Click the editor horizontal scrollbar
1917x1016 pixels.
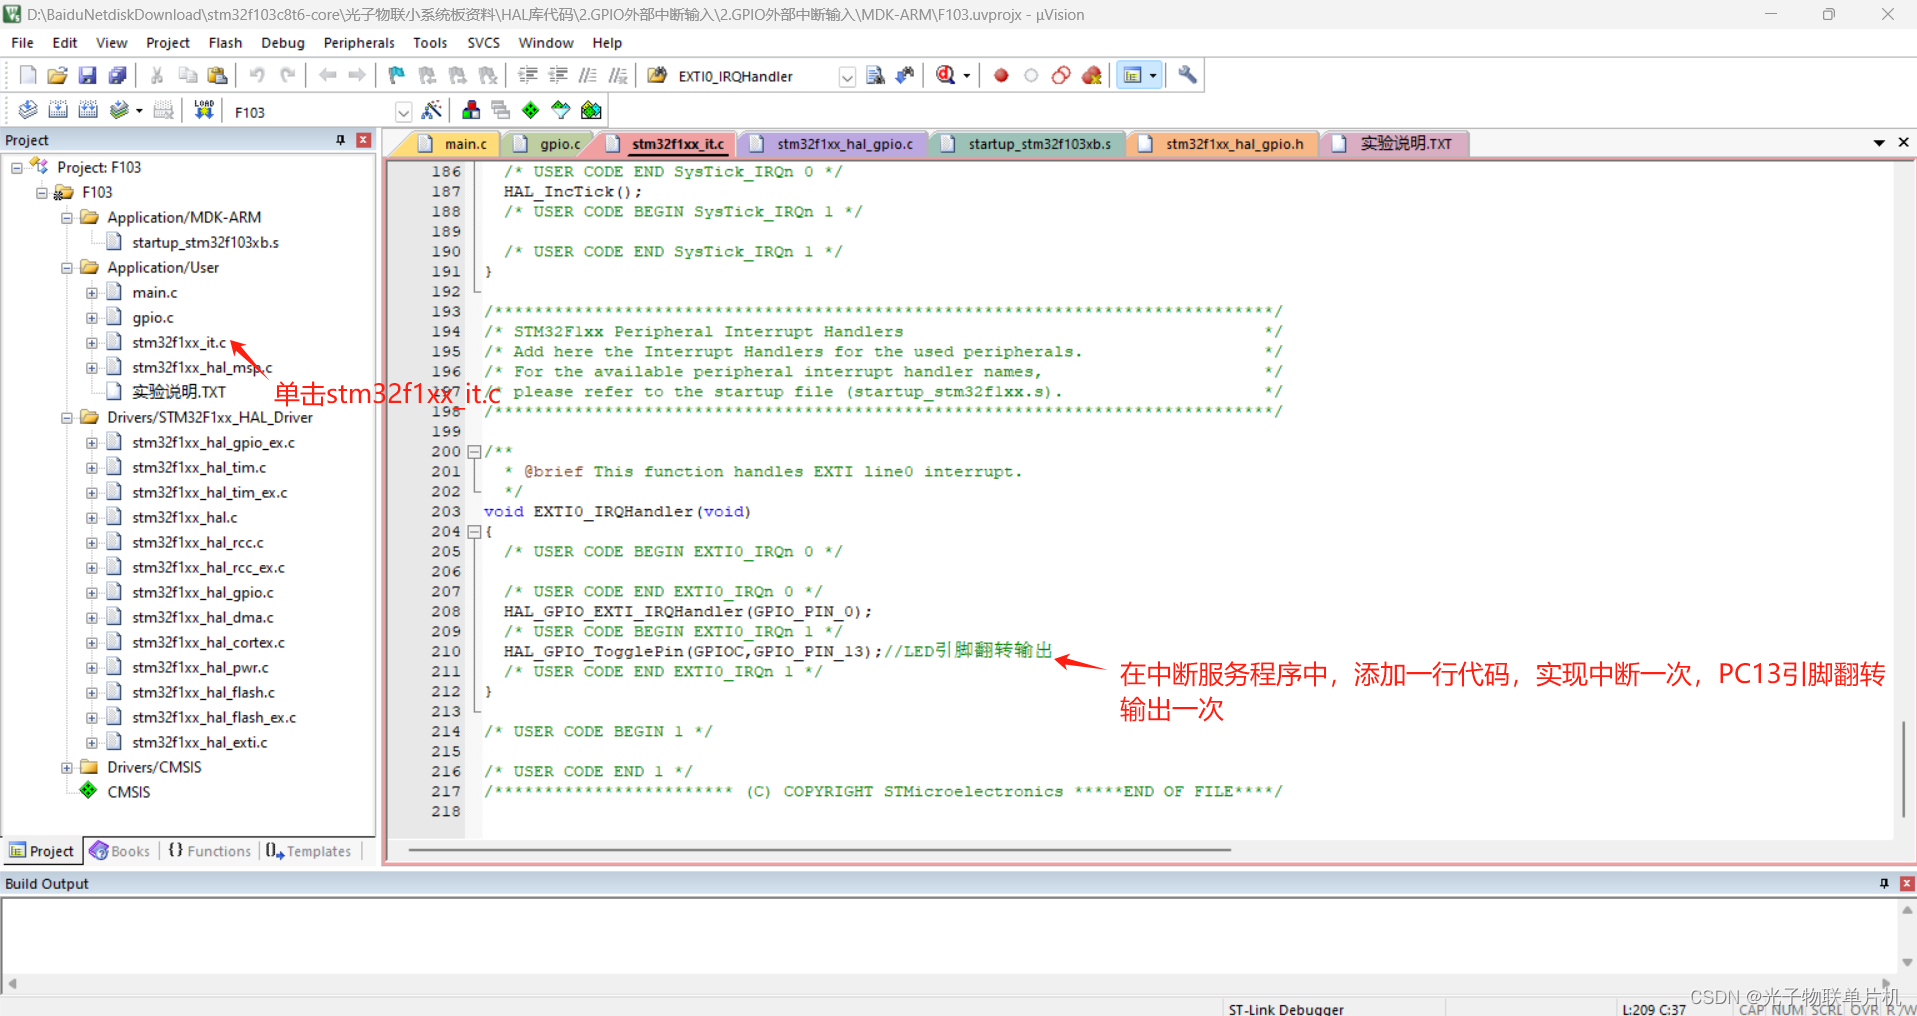[x=820, y=850]
